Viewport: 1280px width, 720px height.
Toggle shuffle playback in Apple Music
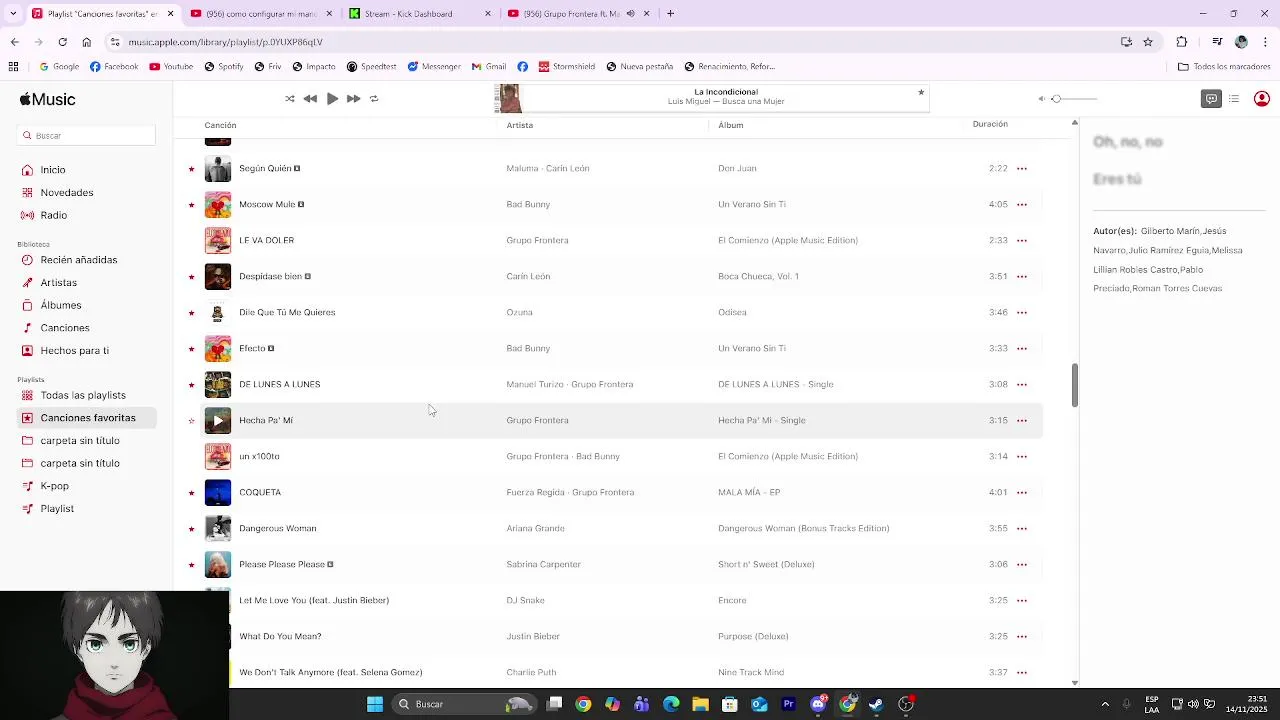[x=290, y=99]
